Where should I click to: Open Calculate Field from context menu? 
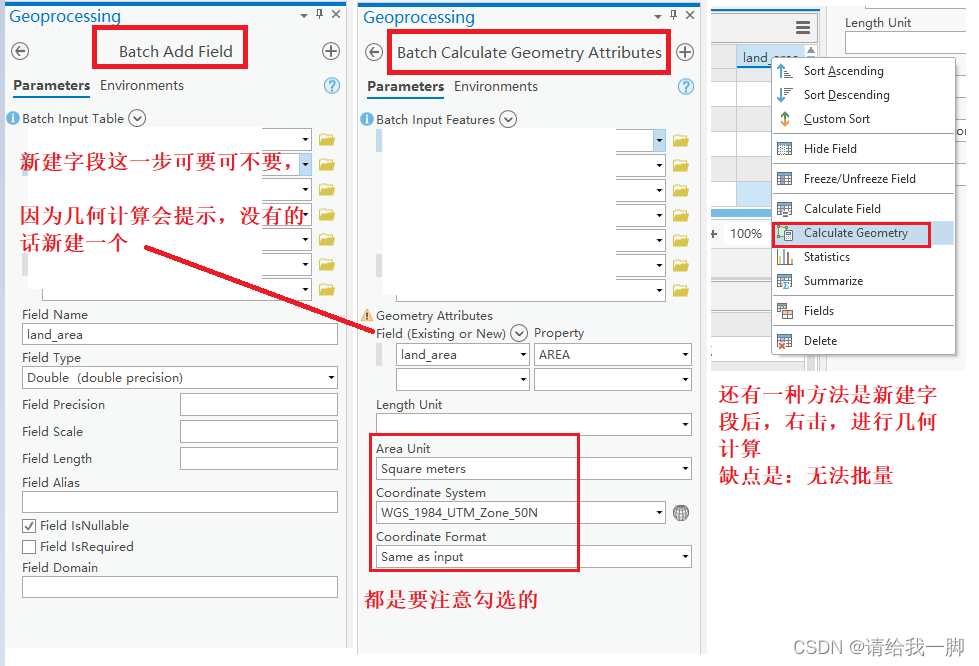coord(842,208)
